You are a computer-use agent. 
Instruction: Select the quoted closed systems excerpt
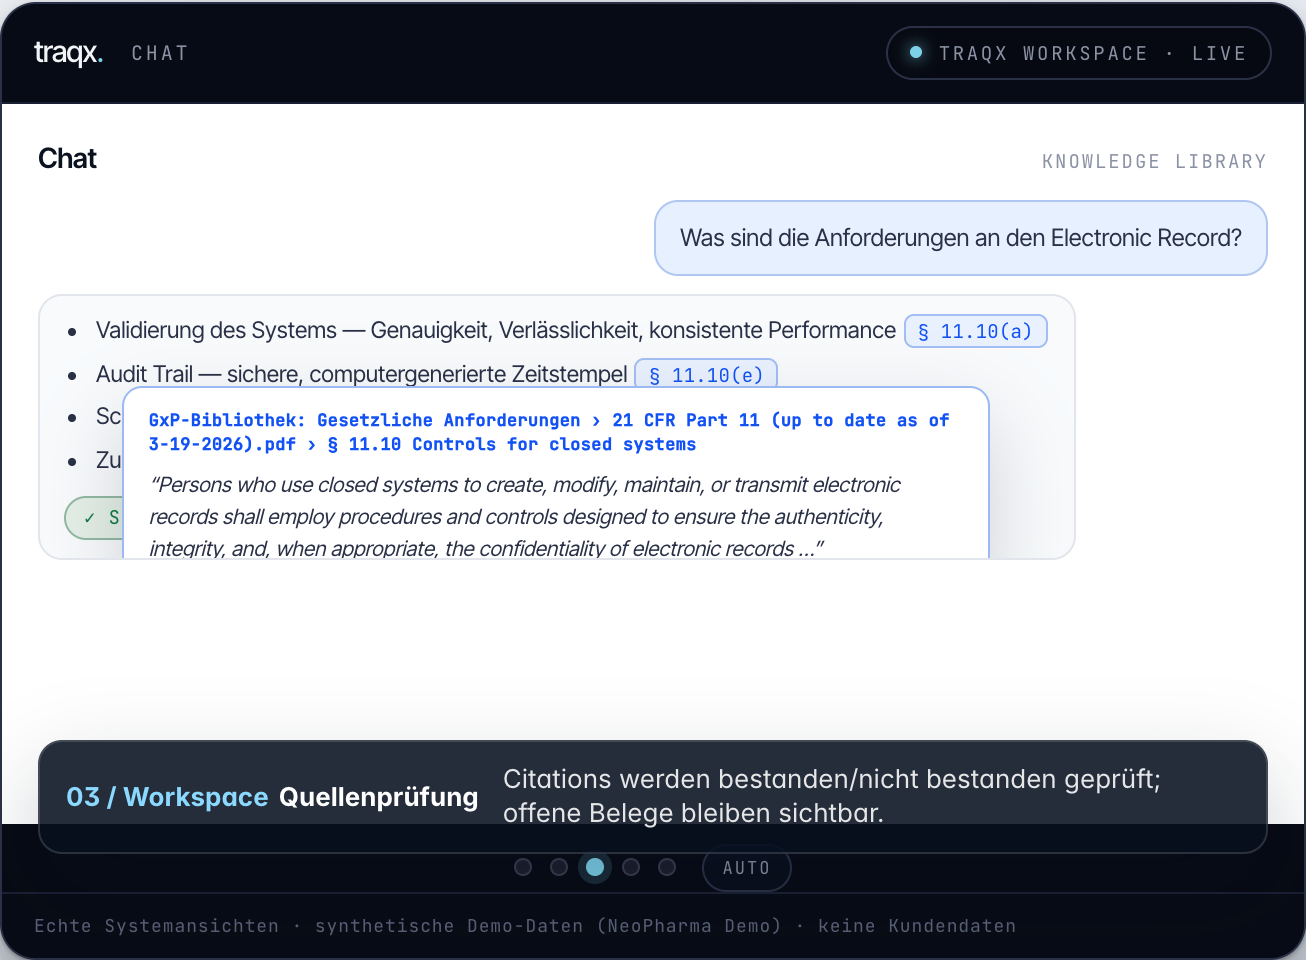(525, 516)
